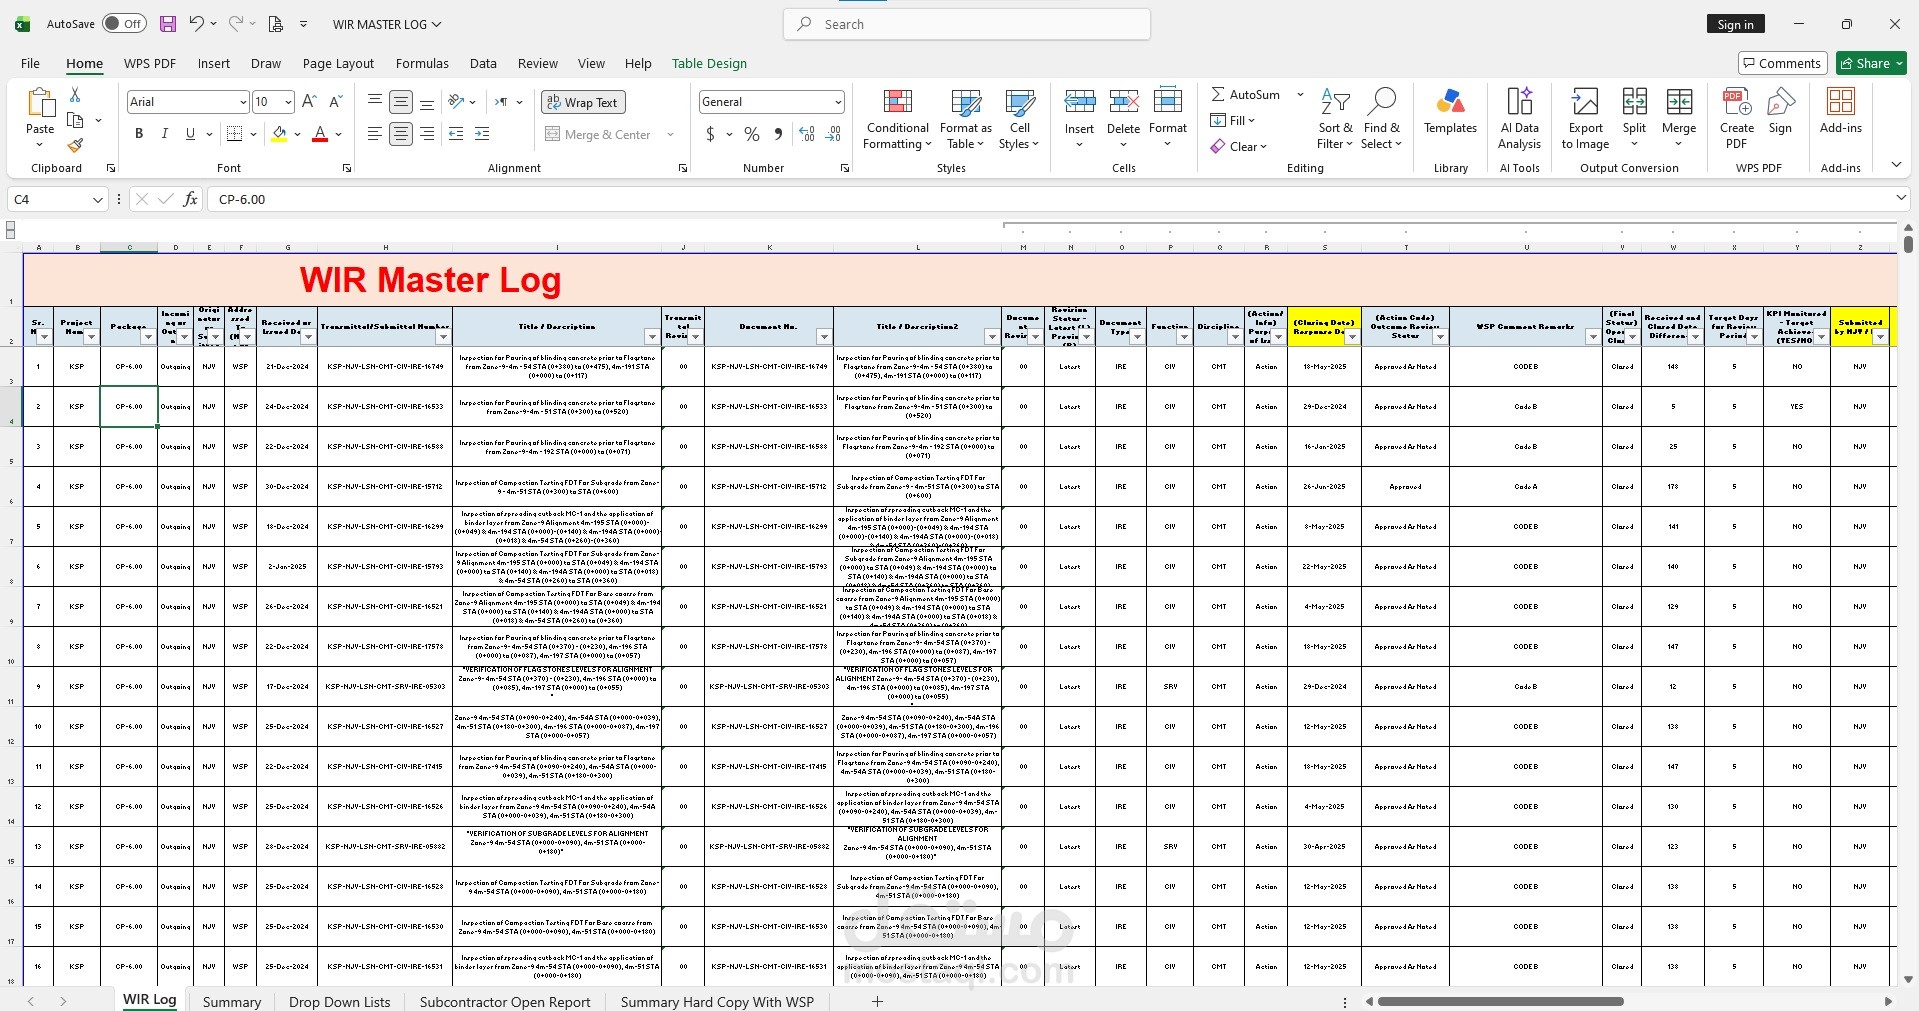This screenshot has height=1011, width=1919.
Task: Open the Summary sheet tab
Action: [231, 1001]
